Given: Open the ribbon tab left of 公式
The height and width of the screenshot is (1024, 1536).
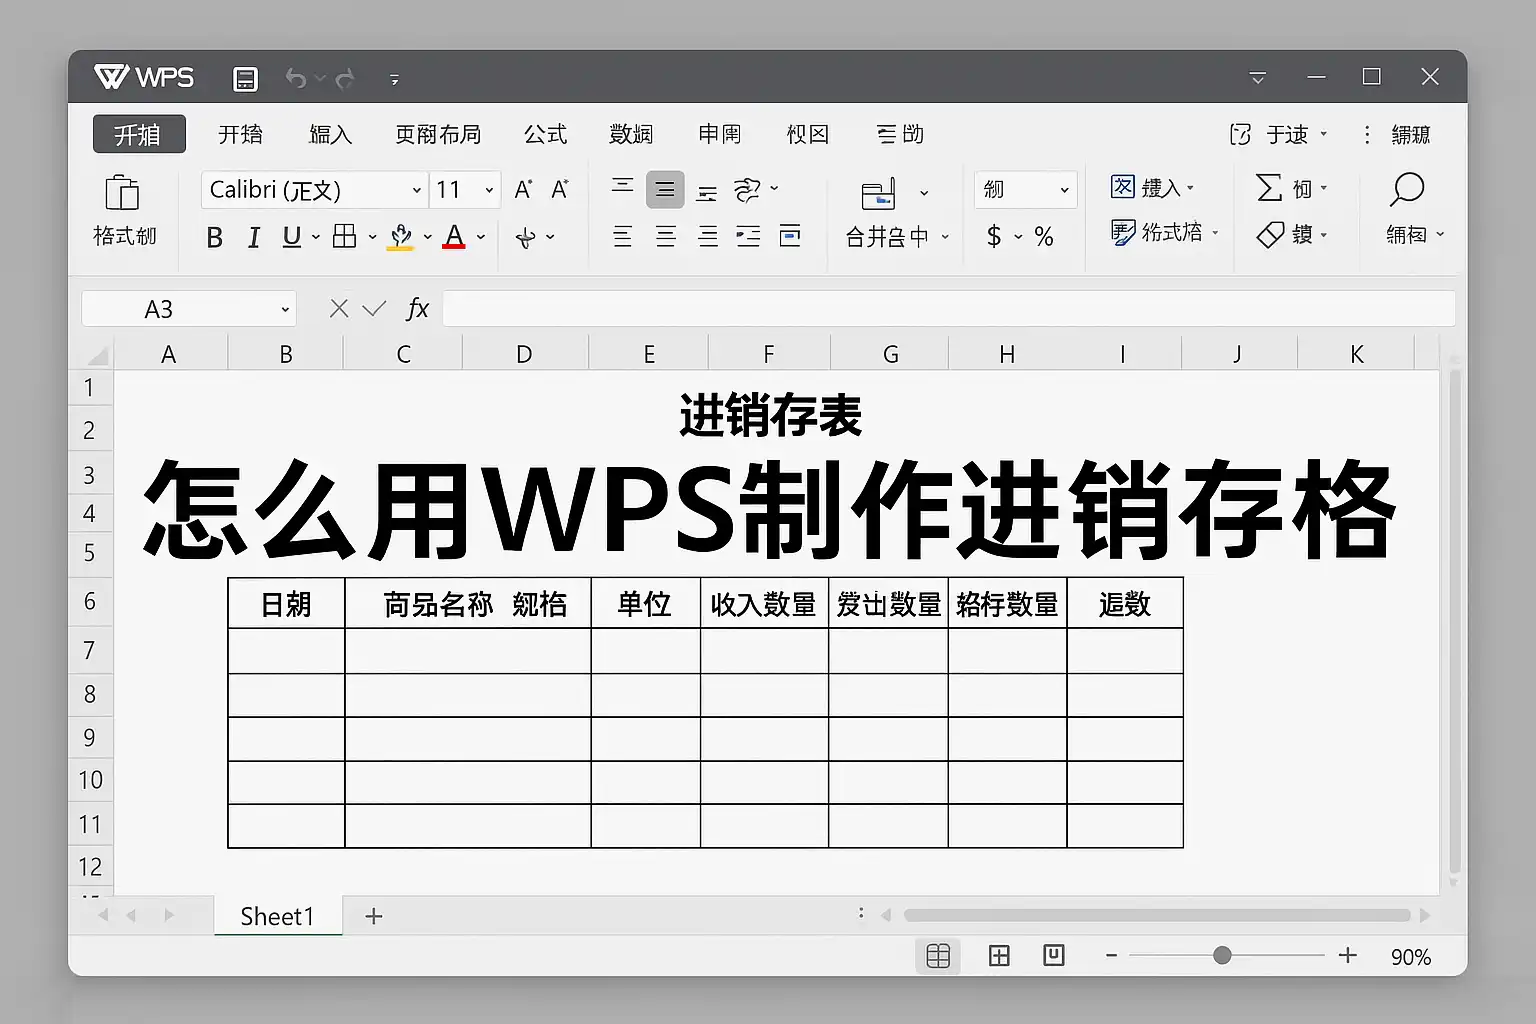Looking at the screenshot, I should coord(438,134).
